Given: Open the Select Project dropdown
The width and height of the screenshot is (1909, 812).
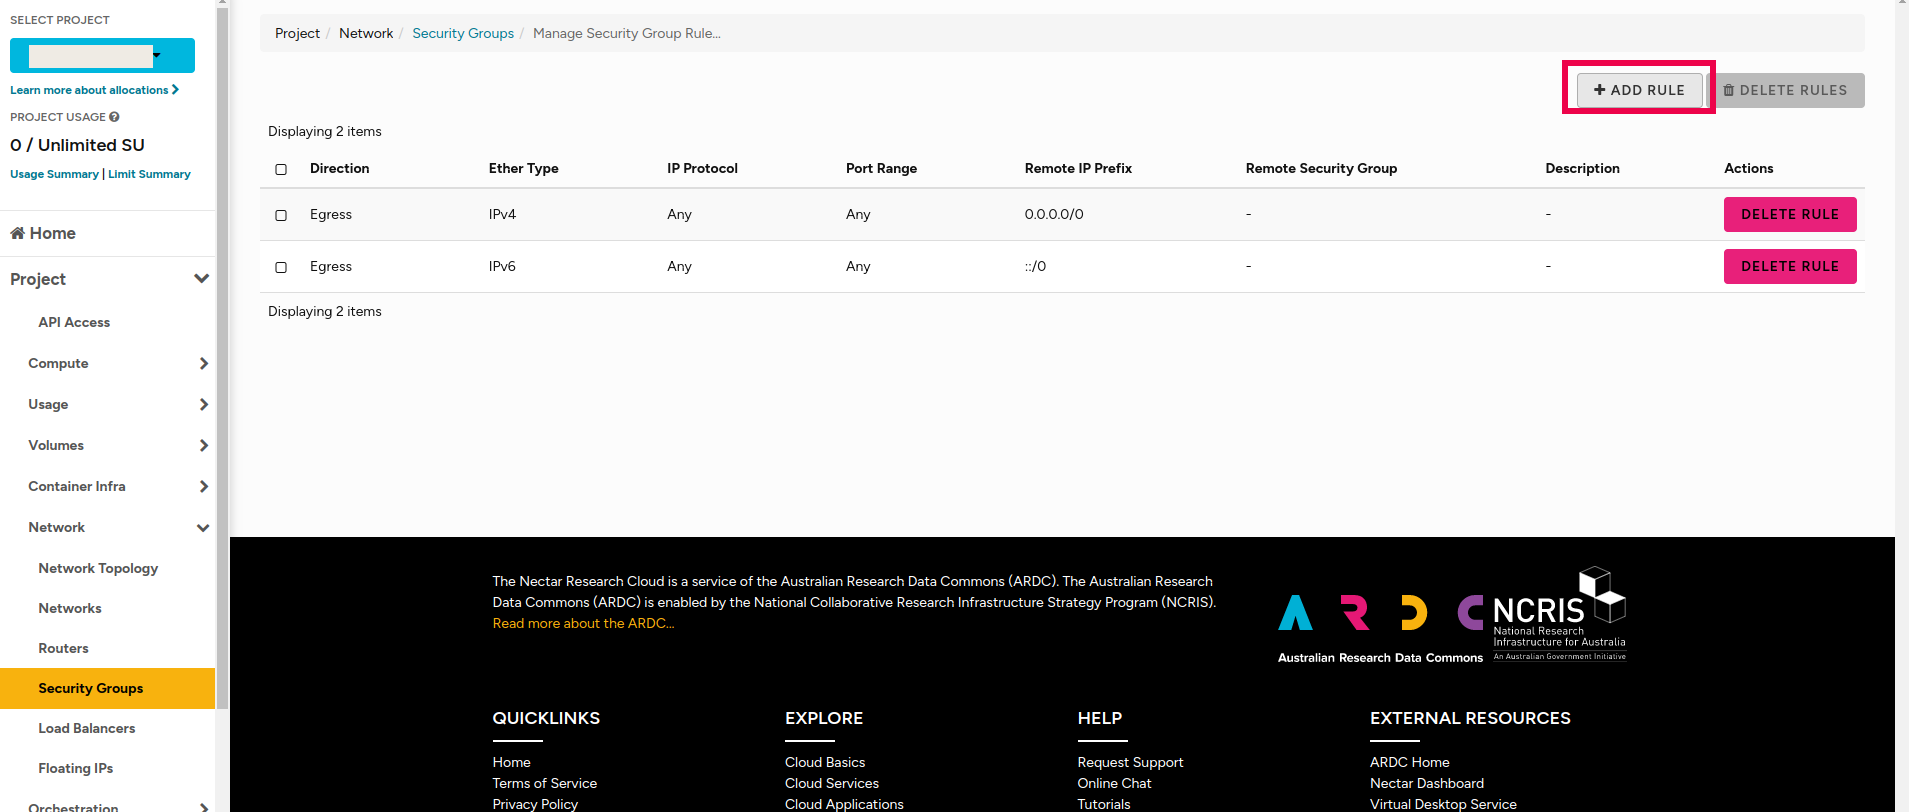Looking at the screenshot, I should pyautogui.click(x=102, y=56).
